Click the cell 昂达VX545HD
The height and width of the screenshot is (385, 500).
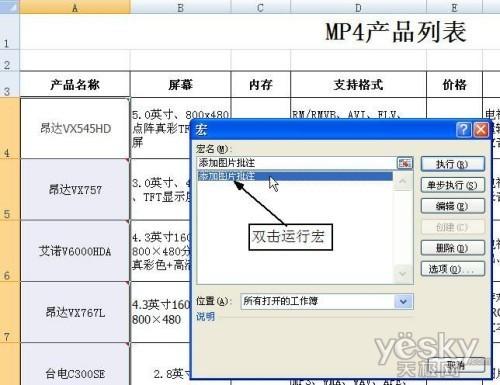click(75, 128)
